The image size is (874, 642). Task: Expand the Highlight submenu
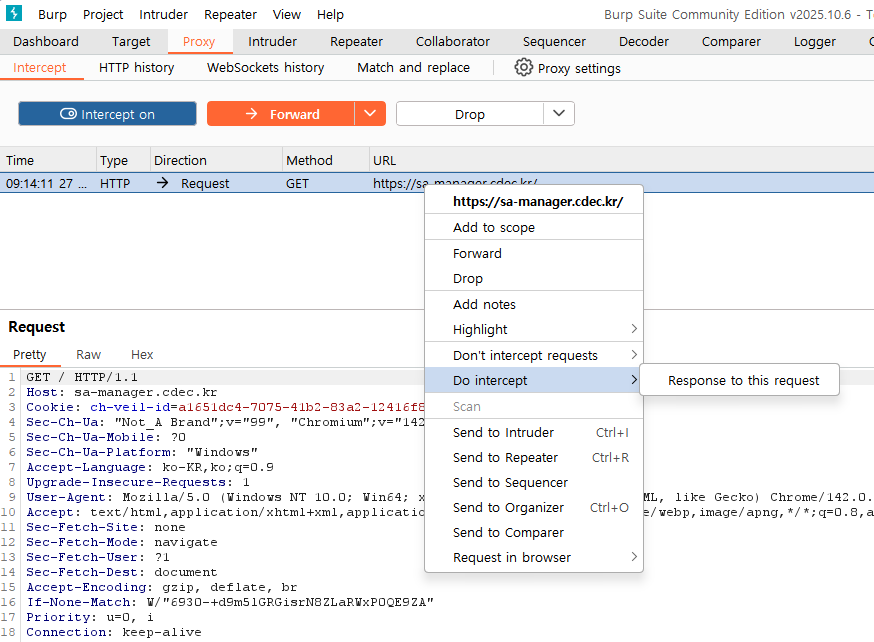[534, 329]
